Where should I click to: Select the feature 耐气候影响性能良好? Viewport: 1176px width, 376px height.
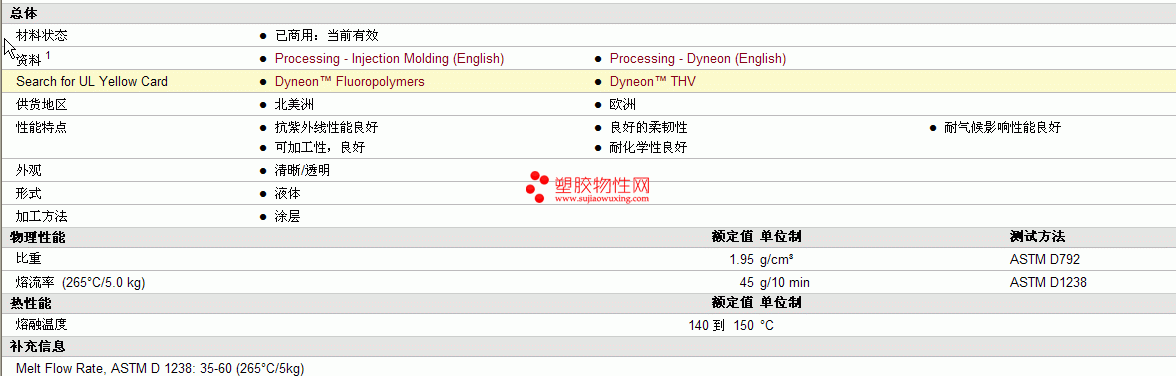coord(1003,128)
